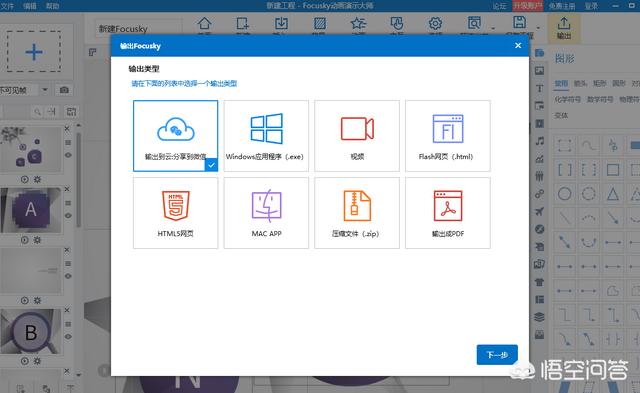Click the camera icon beside frame dropdown
Image resolution: width=640 pixels, height=393 pixels.
64,90
